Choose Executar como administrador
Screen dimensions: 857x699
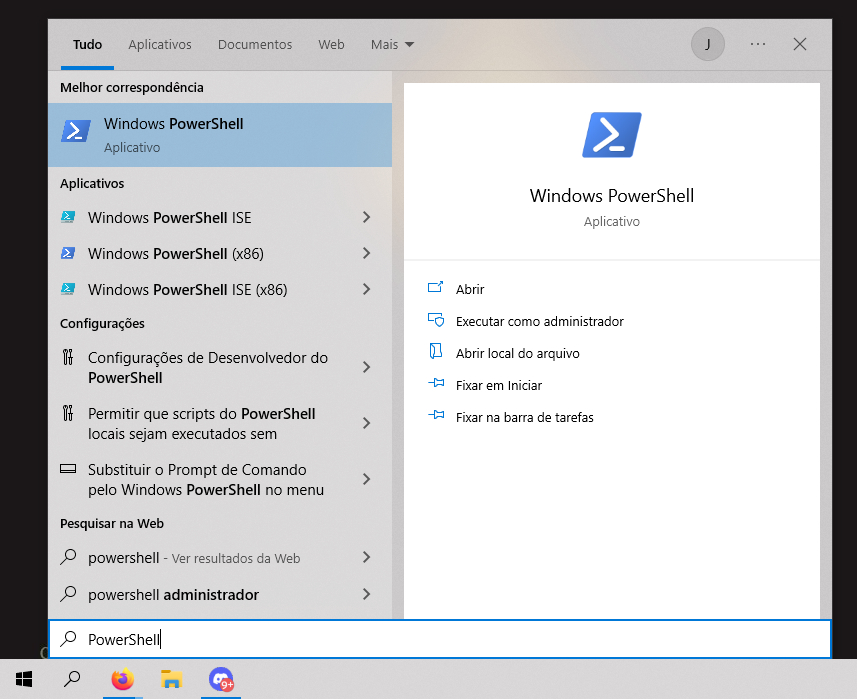(539, 321)
